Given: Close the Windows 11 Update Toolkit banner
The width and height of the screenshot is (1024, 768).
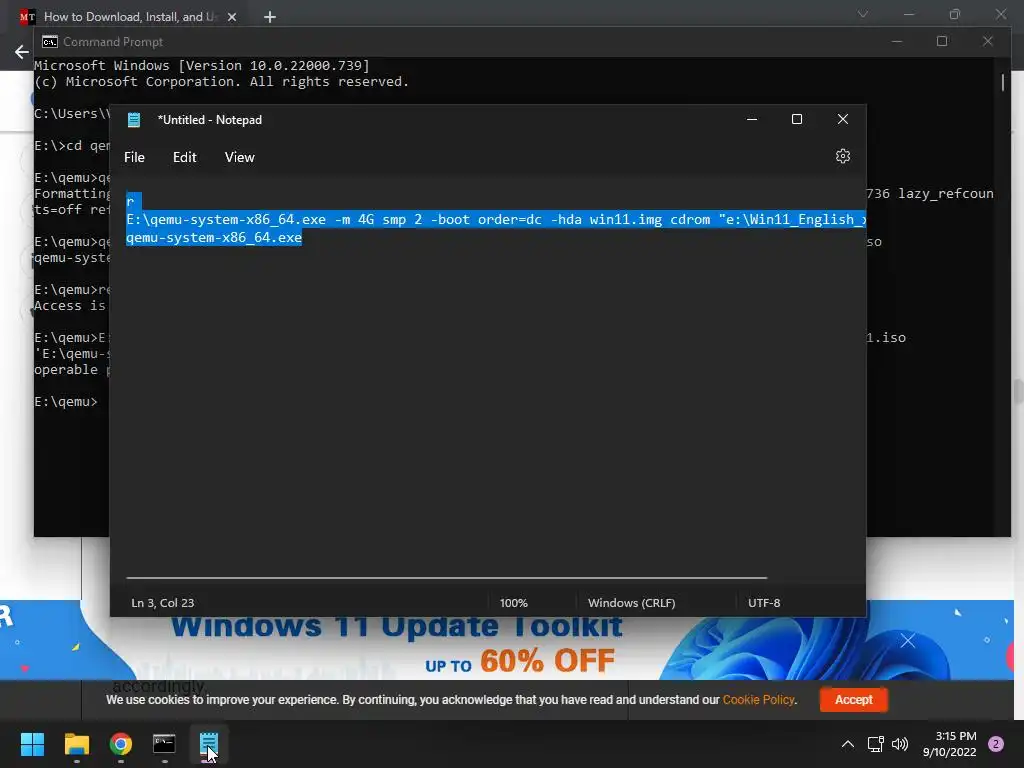Looking at the screenshot, I should [x=908, y=641].
